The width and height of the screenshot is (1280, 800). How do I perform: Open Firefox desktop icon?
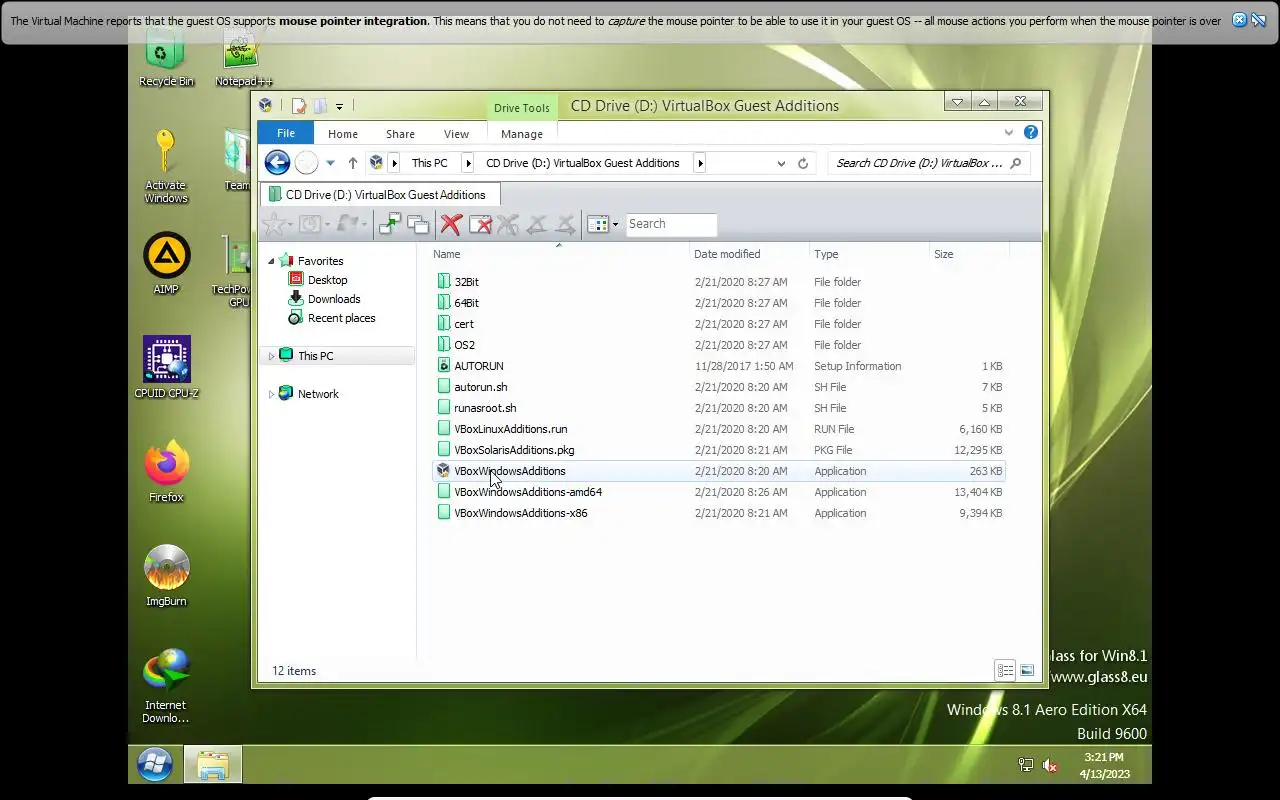coord(166,472)
